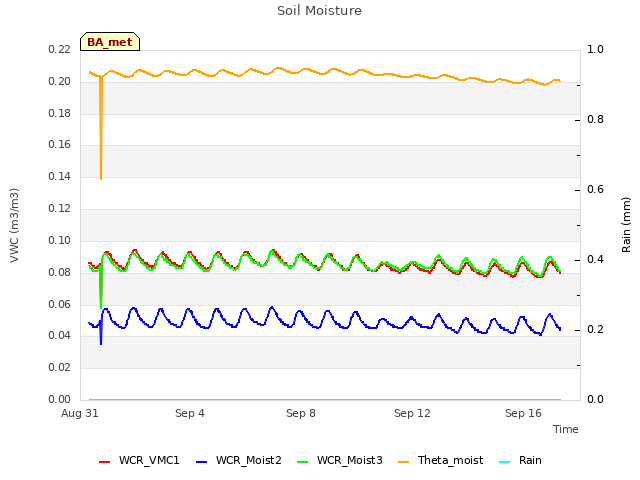Click the 0.4 rain axis value

(595, 260)
